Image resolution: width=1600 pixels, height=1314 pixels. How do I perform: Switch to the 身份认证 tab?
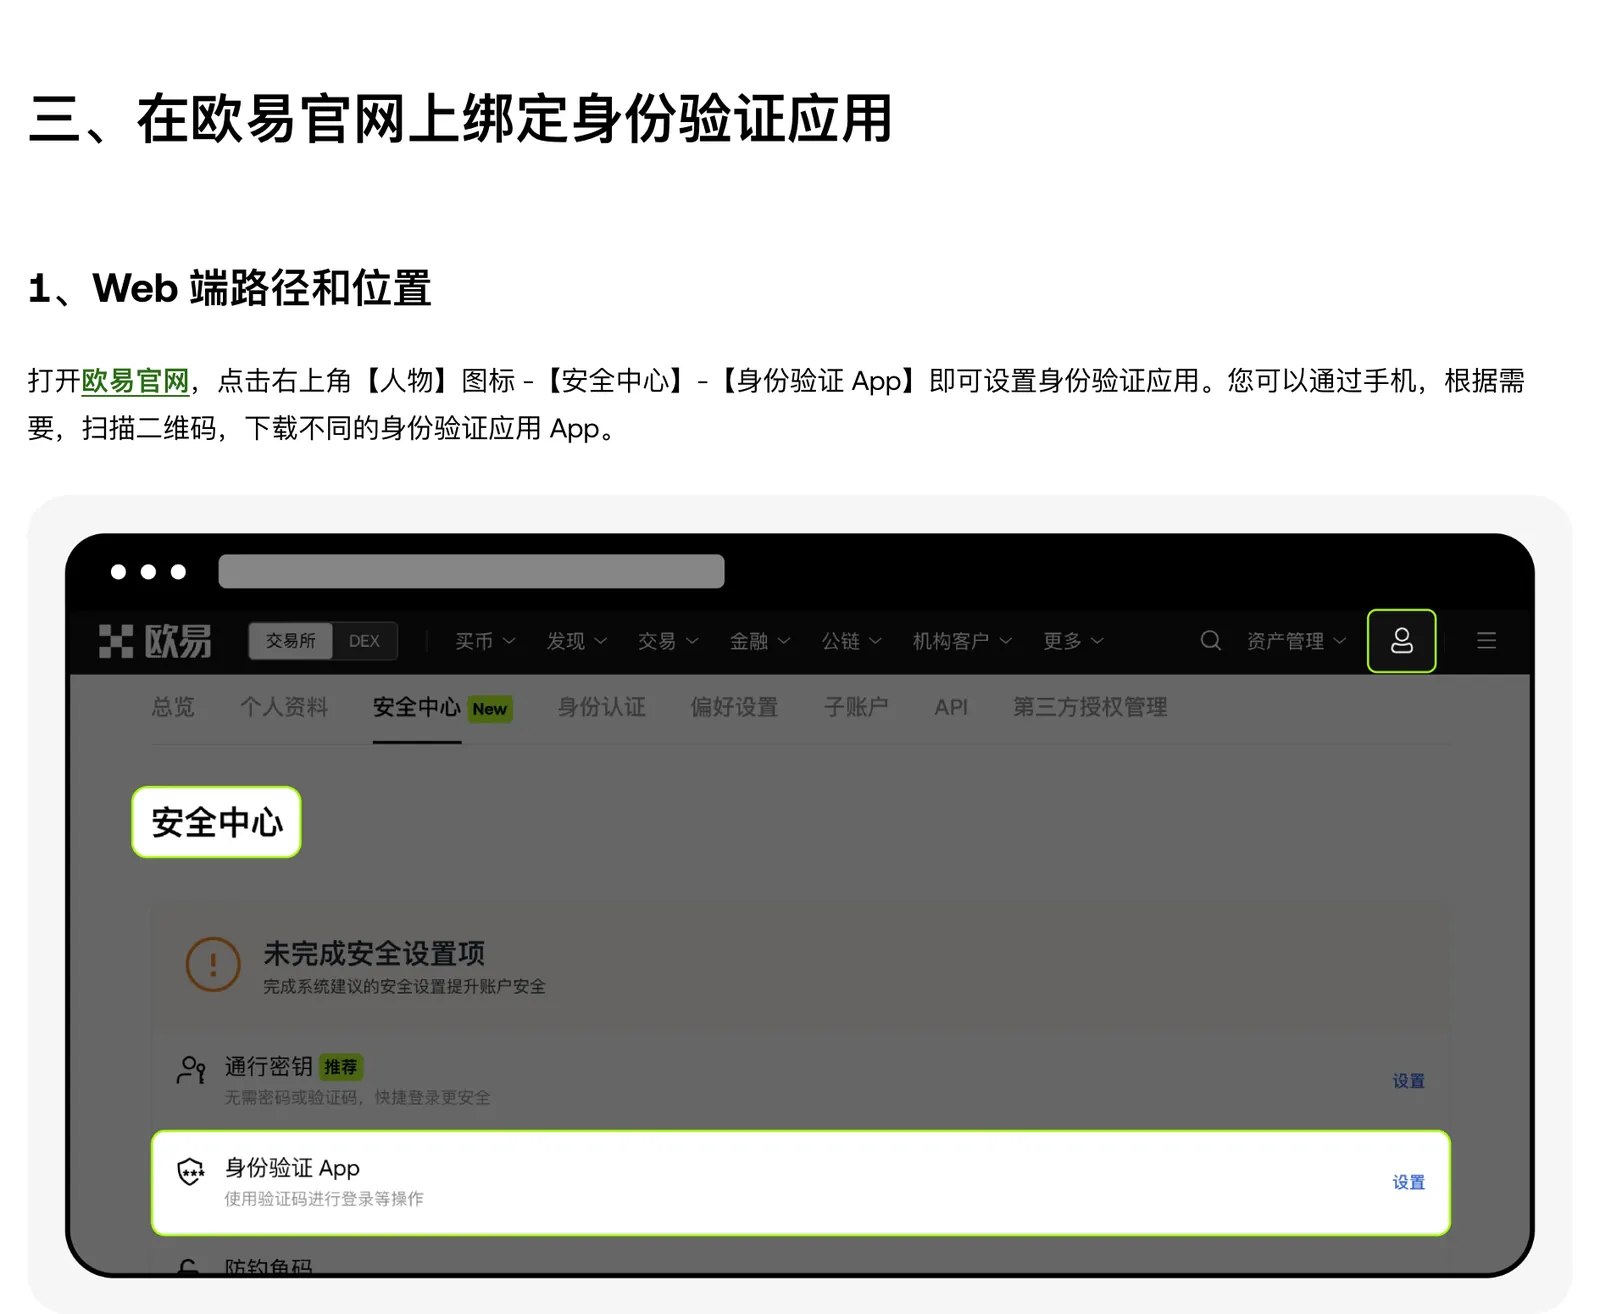(x=601, y=707)
